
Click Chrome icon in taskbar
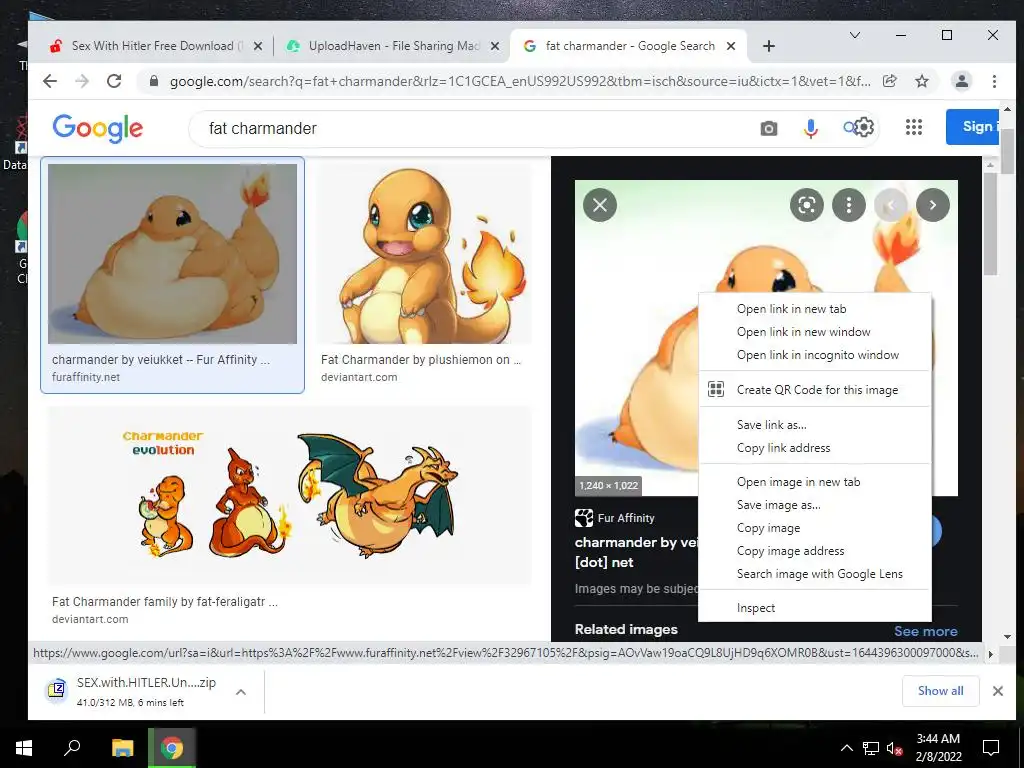point(172,748)
